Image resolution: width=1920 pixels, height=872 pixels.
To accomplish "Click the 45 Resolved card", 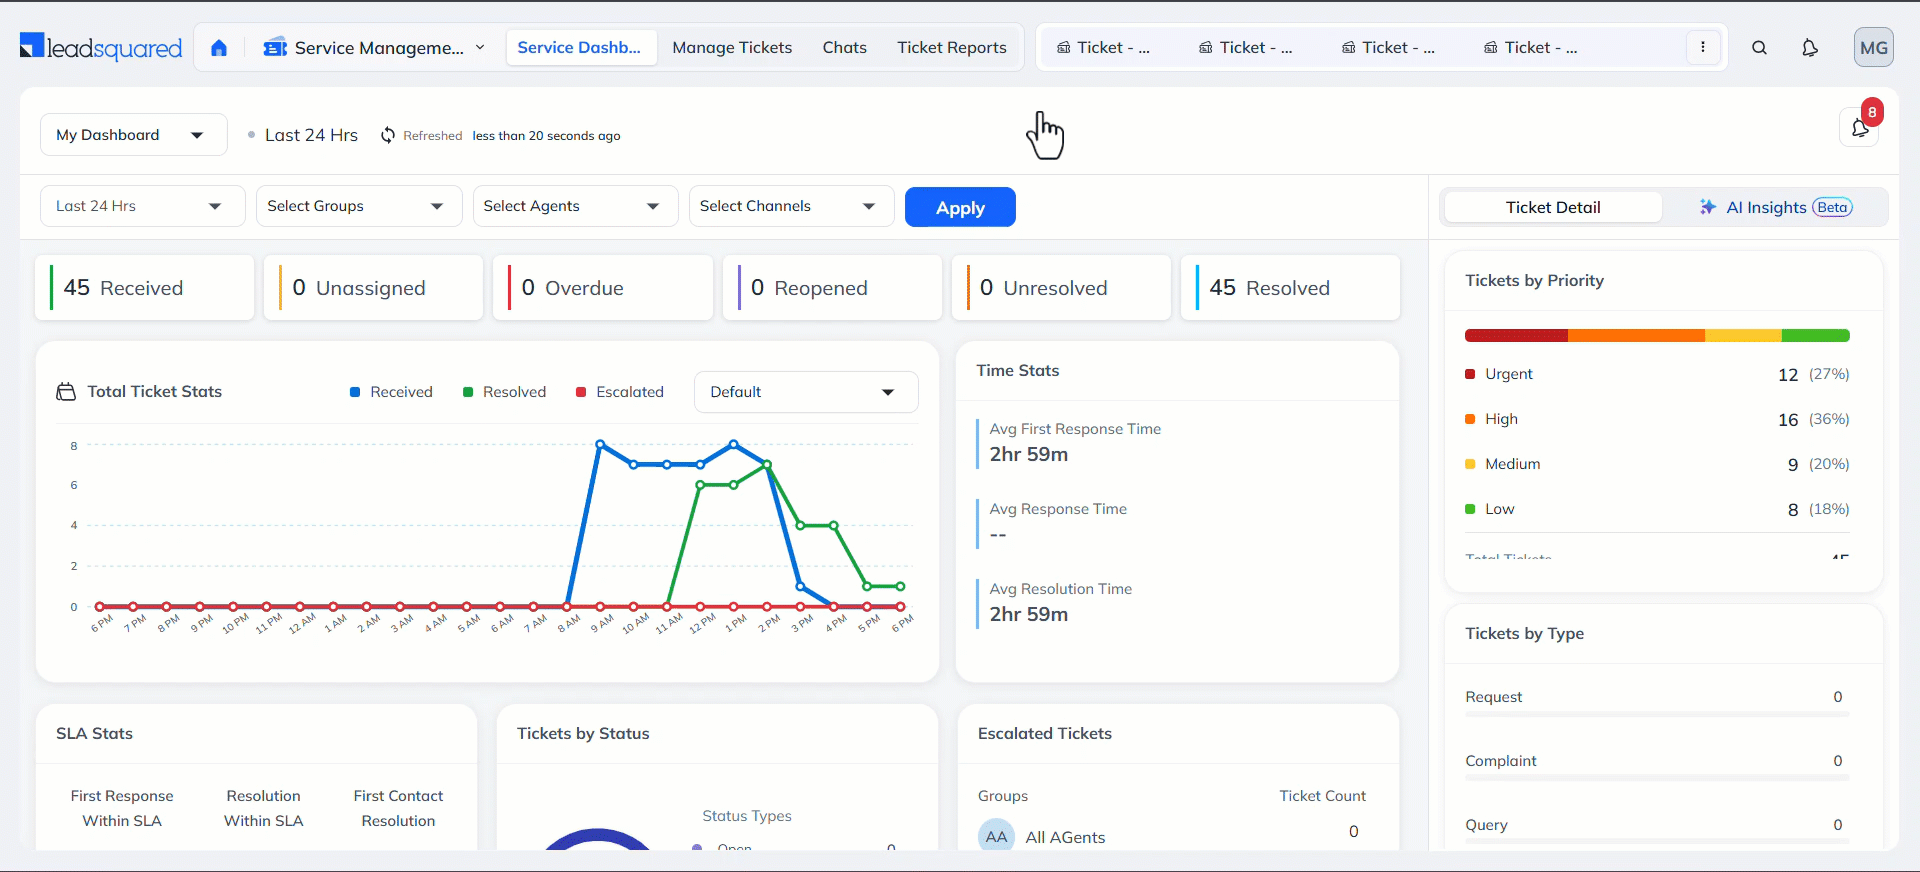I will tap(1291, 288).
